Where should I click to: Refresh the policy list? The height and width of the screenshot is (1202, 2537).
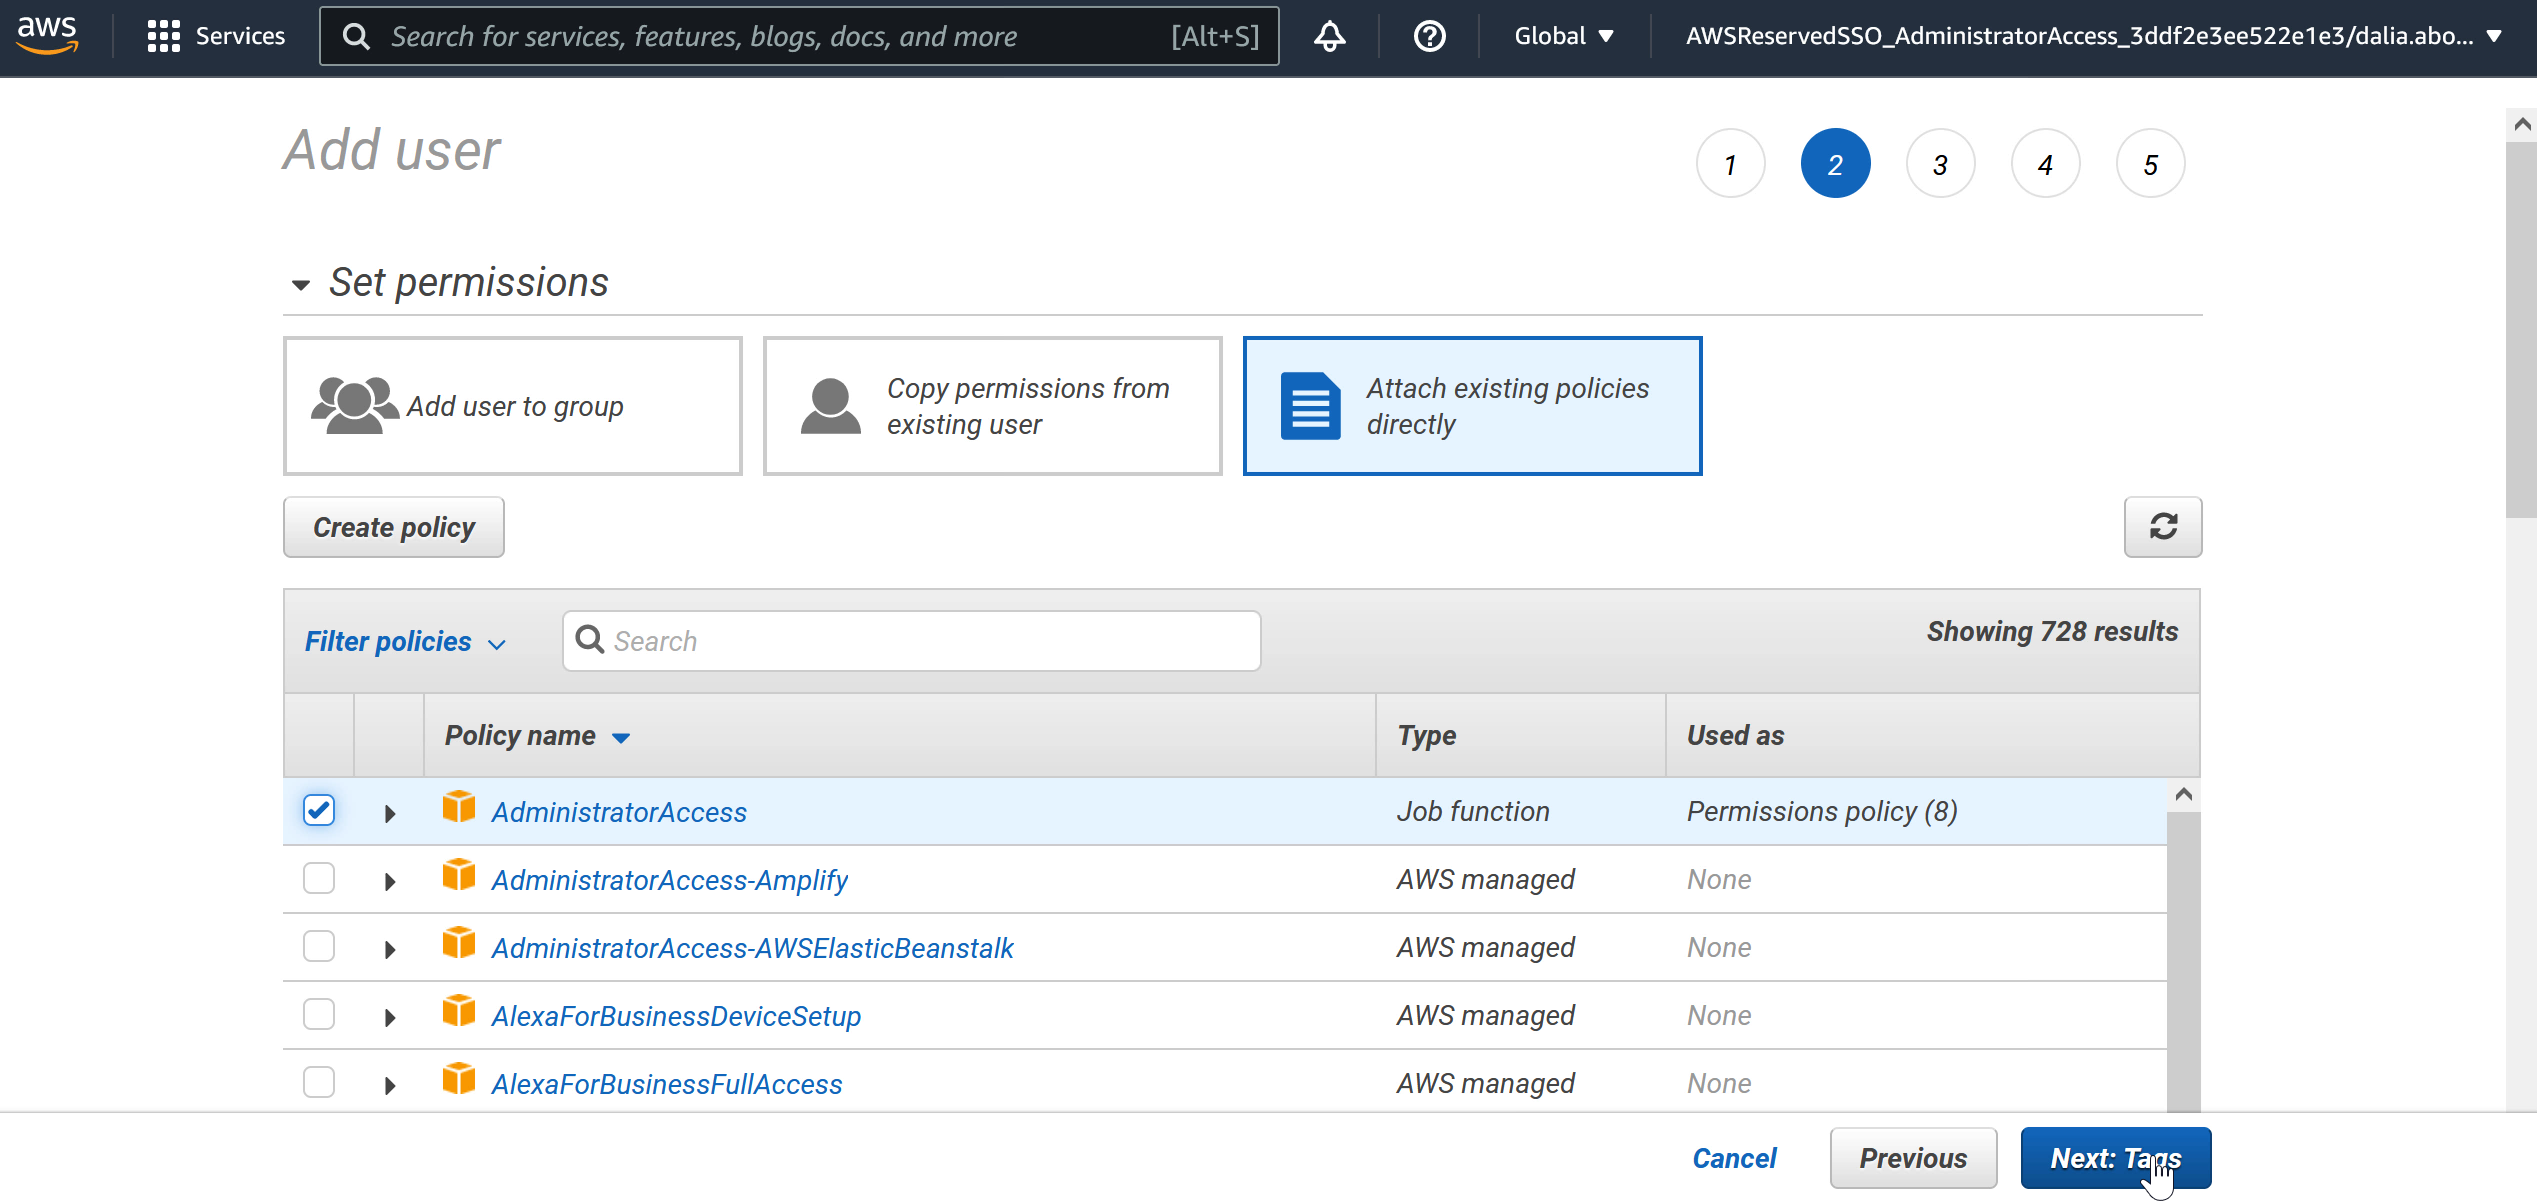point(2162,527)
